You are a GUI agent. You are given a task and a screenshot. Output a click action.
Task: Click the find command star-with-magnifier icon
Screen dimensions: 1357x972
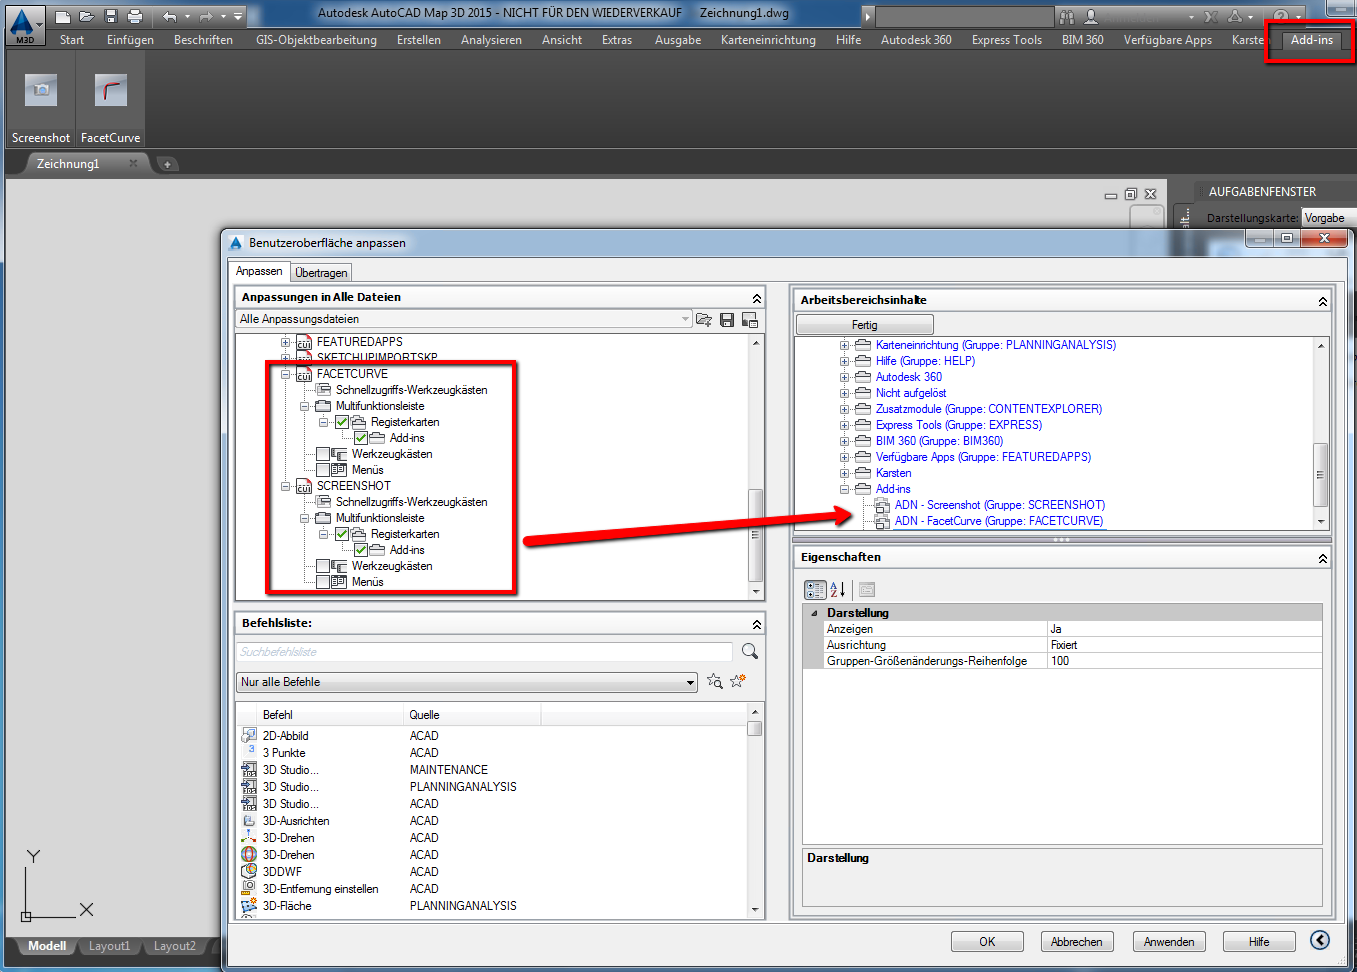715,681
